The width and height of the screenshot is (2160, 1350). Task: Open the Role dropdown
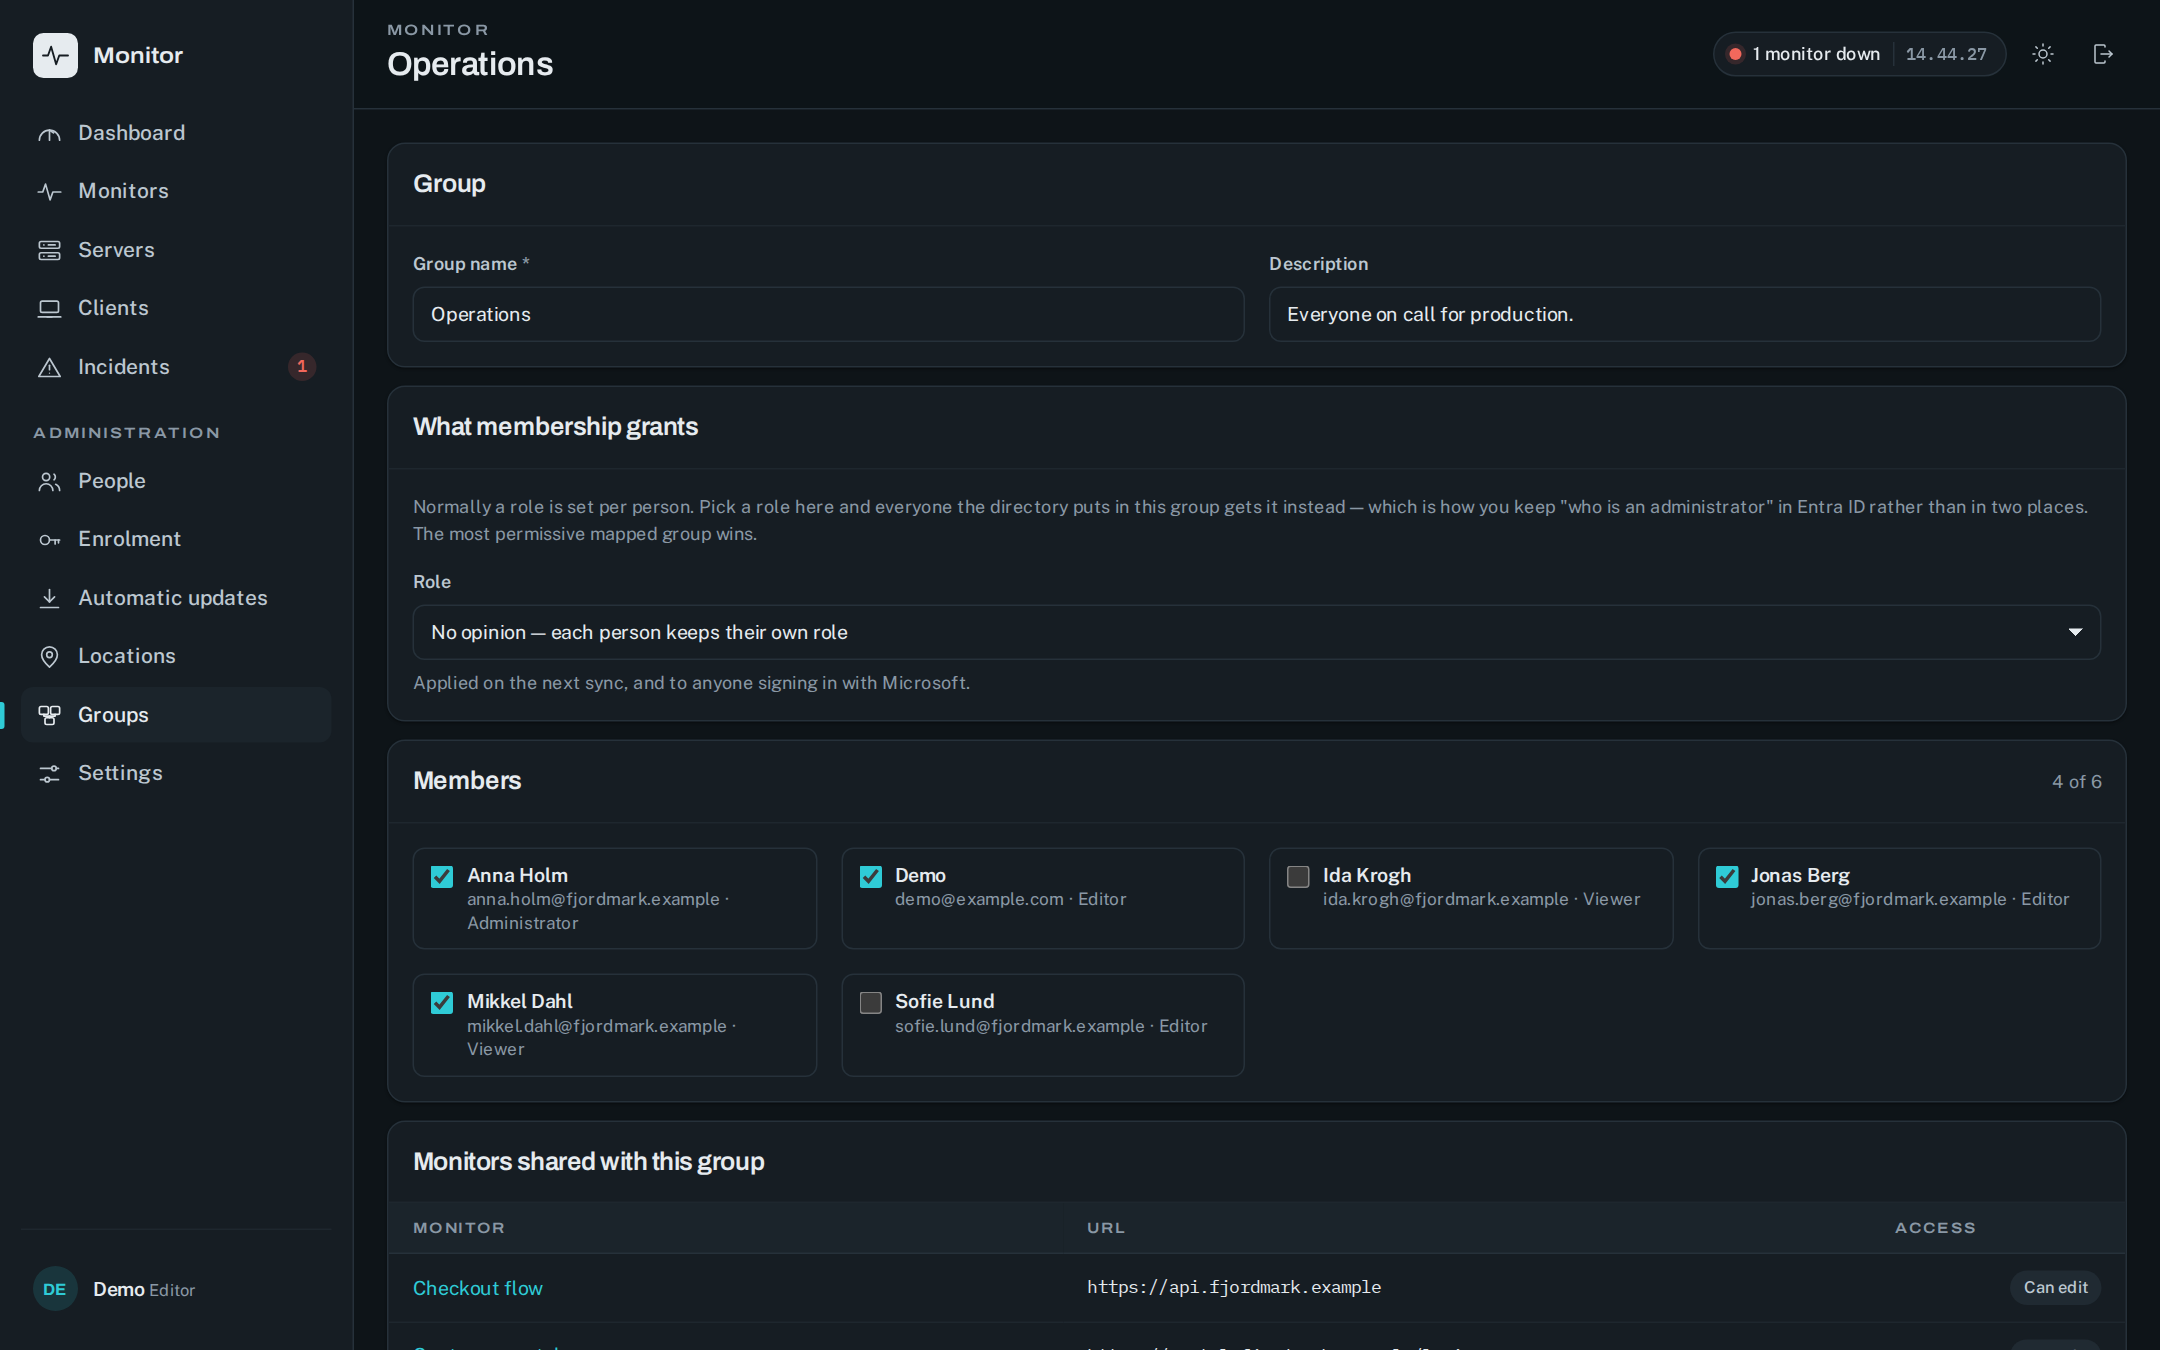1256,632
